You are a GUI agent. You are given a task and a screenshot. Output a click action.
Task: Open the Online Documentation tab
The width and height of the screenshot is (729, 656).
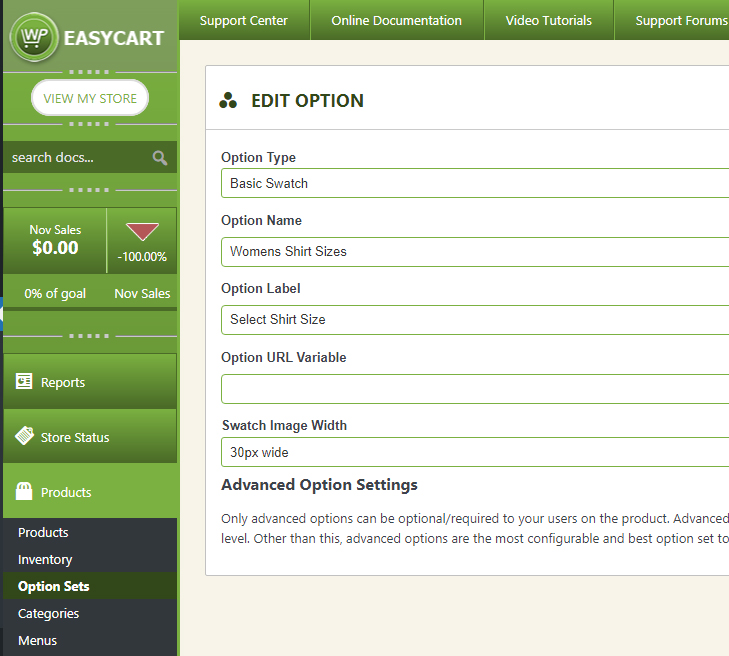[x=396, y=20]
